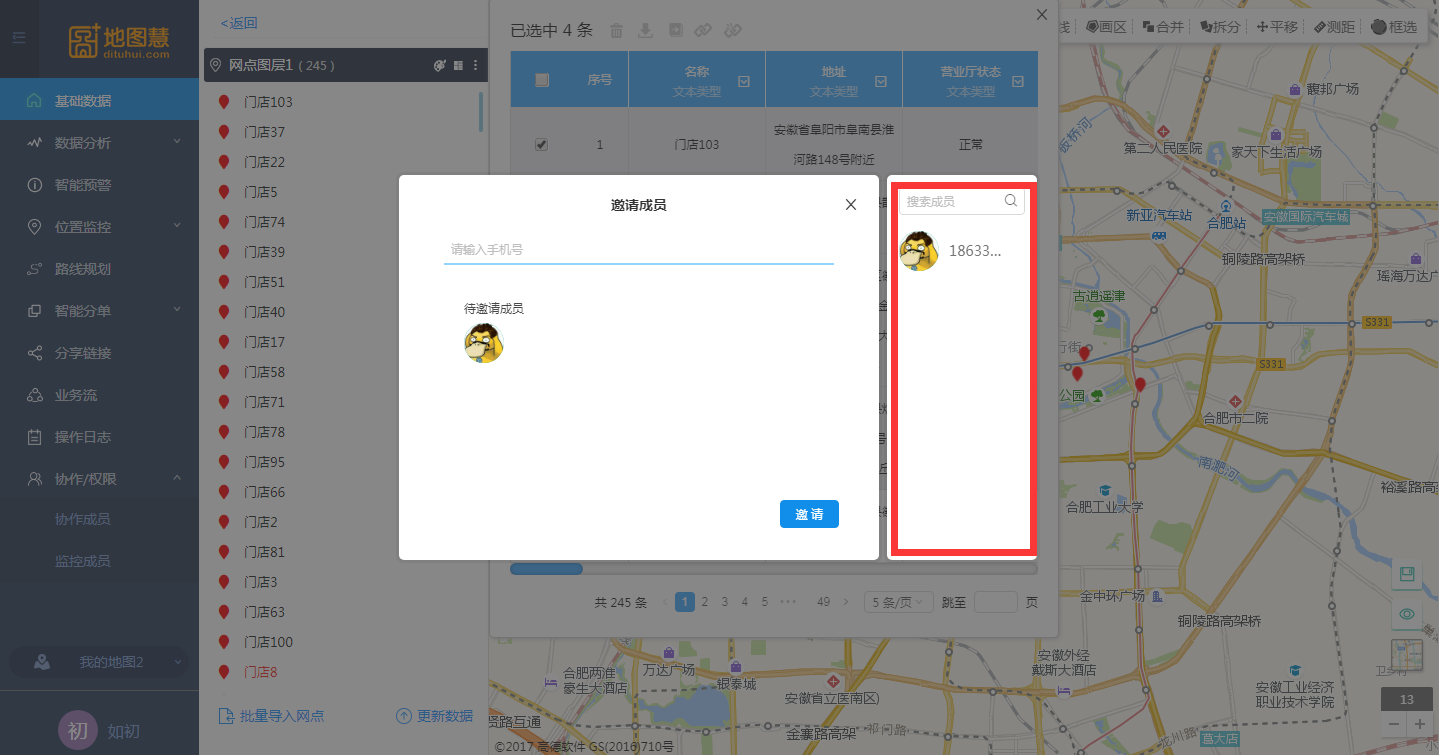Open 分享链接 in the sidebar
This screenshot has height=755, width=1439.
tap(99, 353)
